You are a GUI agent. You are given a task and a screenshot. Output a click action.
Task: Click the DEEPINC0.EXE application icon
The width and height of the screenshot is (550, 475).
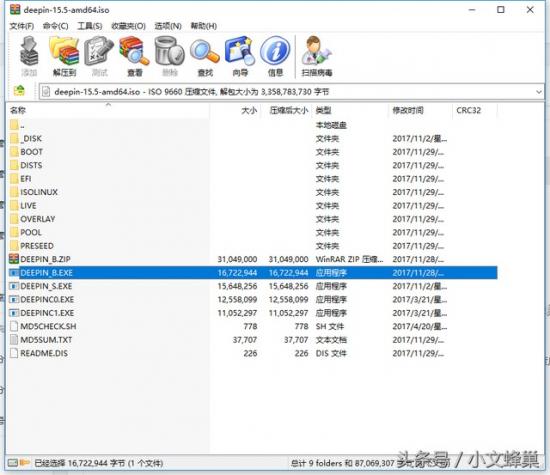click(x=14, y=299)
